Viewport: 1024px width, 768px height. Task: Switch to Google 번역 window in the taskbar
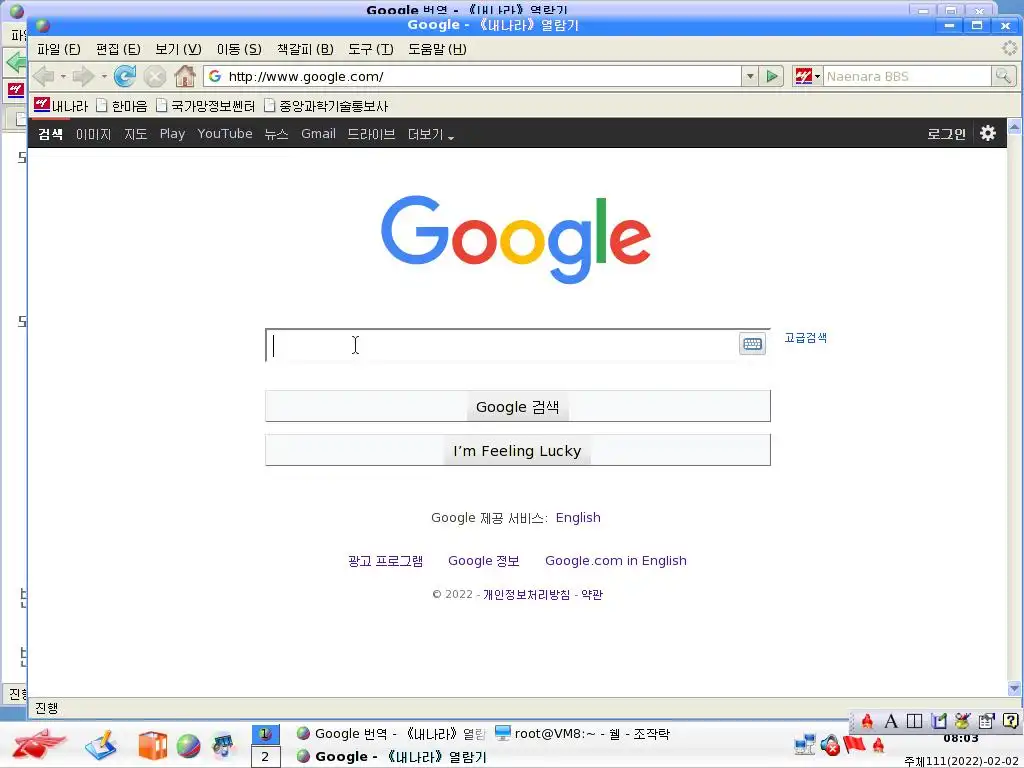(391, 733)
